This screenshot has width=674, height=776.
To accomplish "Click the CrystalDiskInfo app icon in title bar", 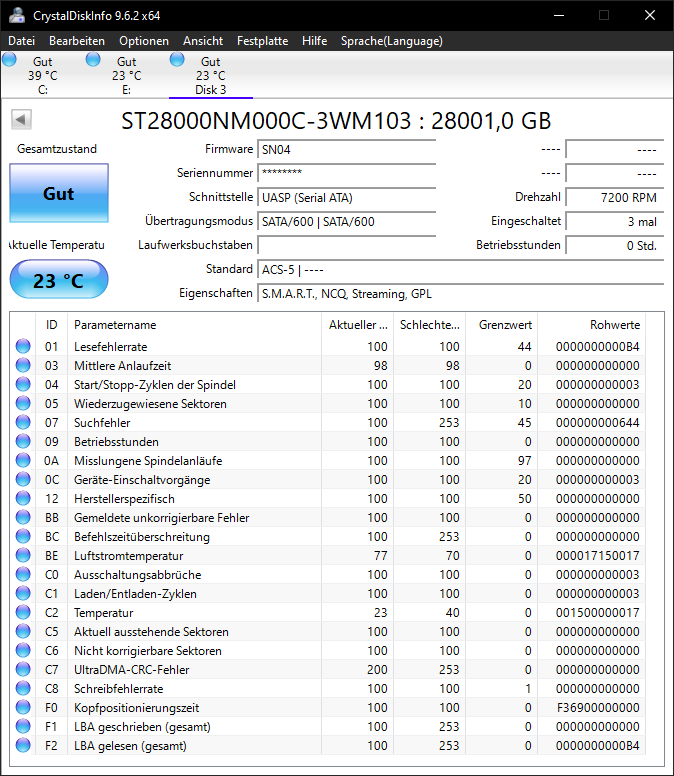I will [x=17, y=15].
